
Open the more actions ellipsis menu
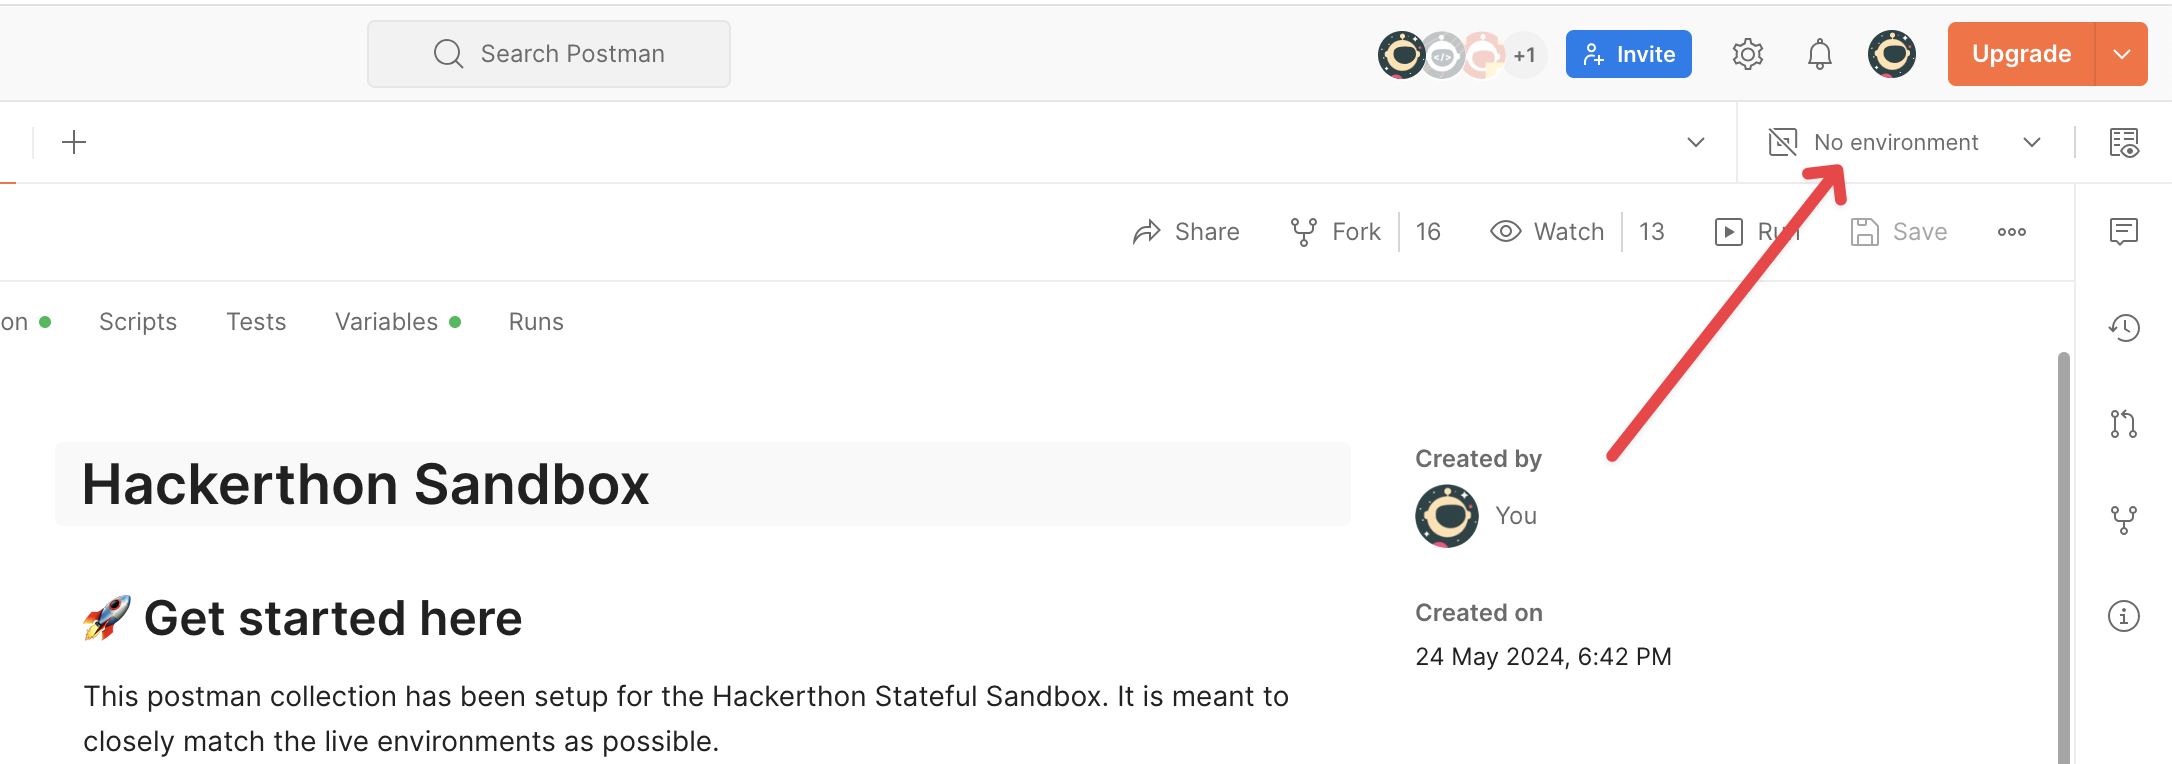coord(2011,232)
